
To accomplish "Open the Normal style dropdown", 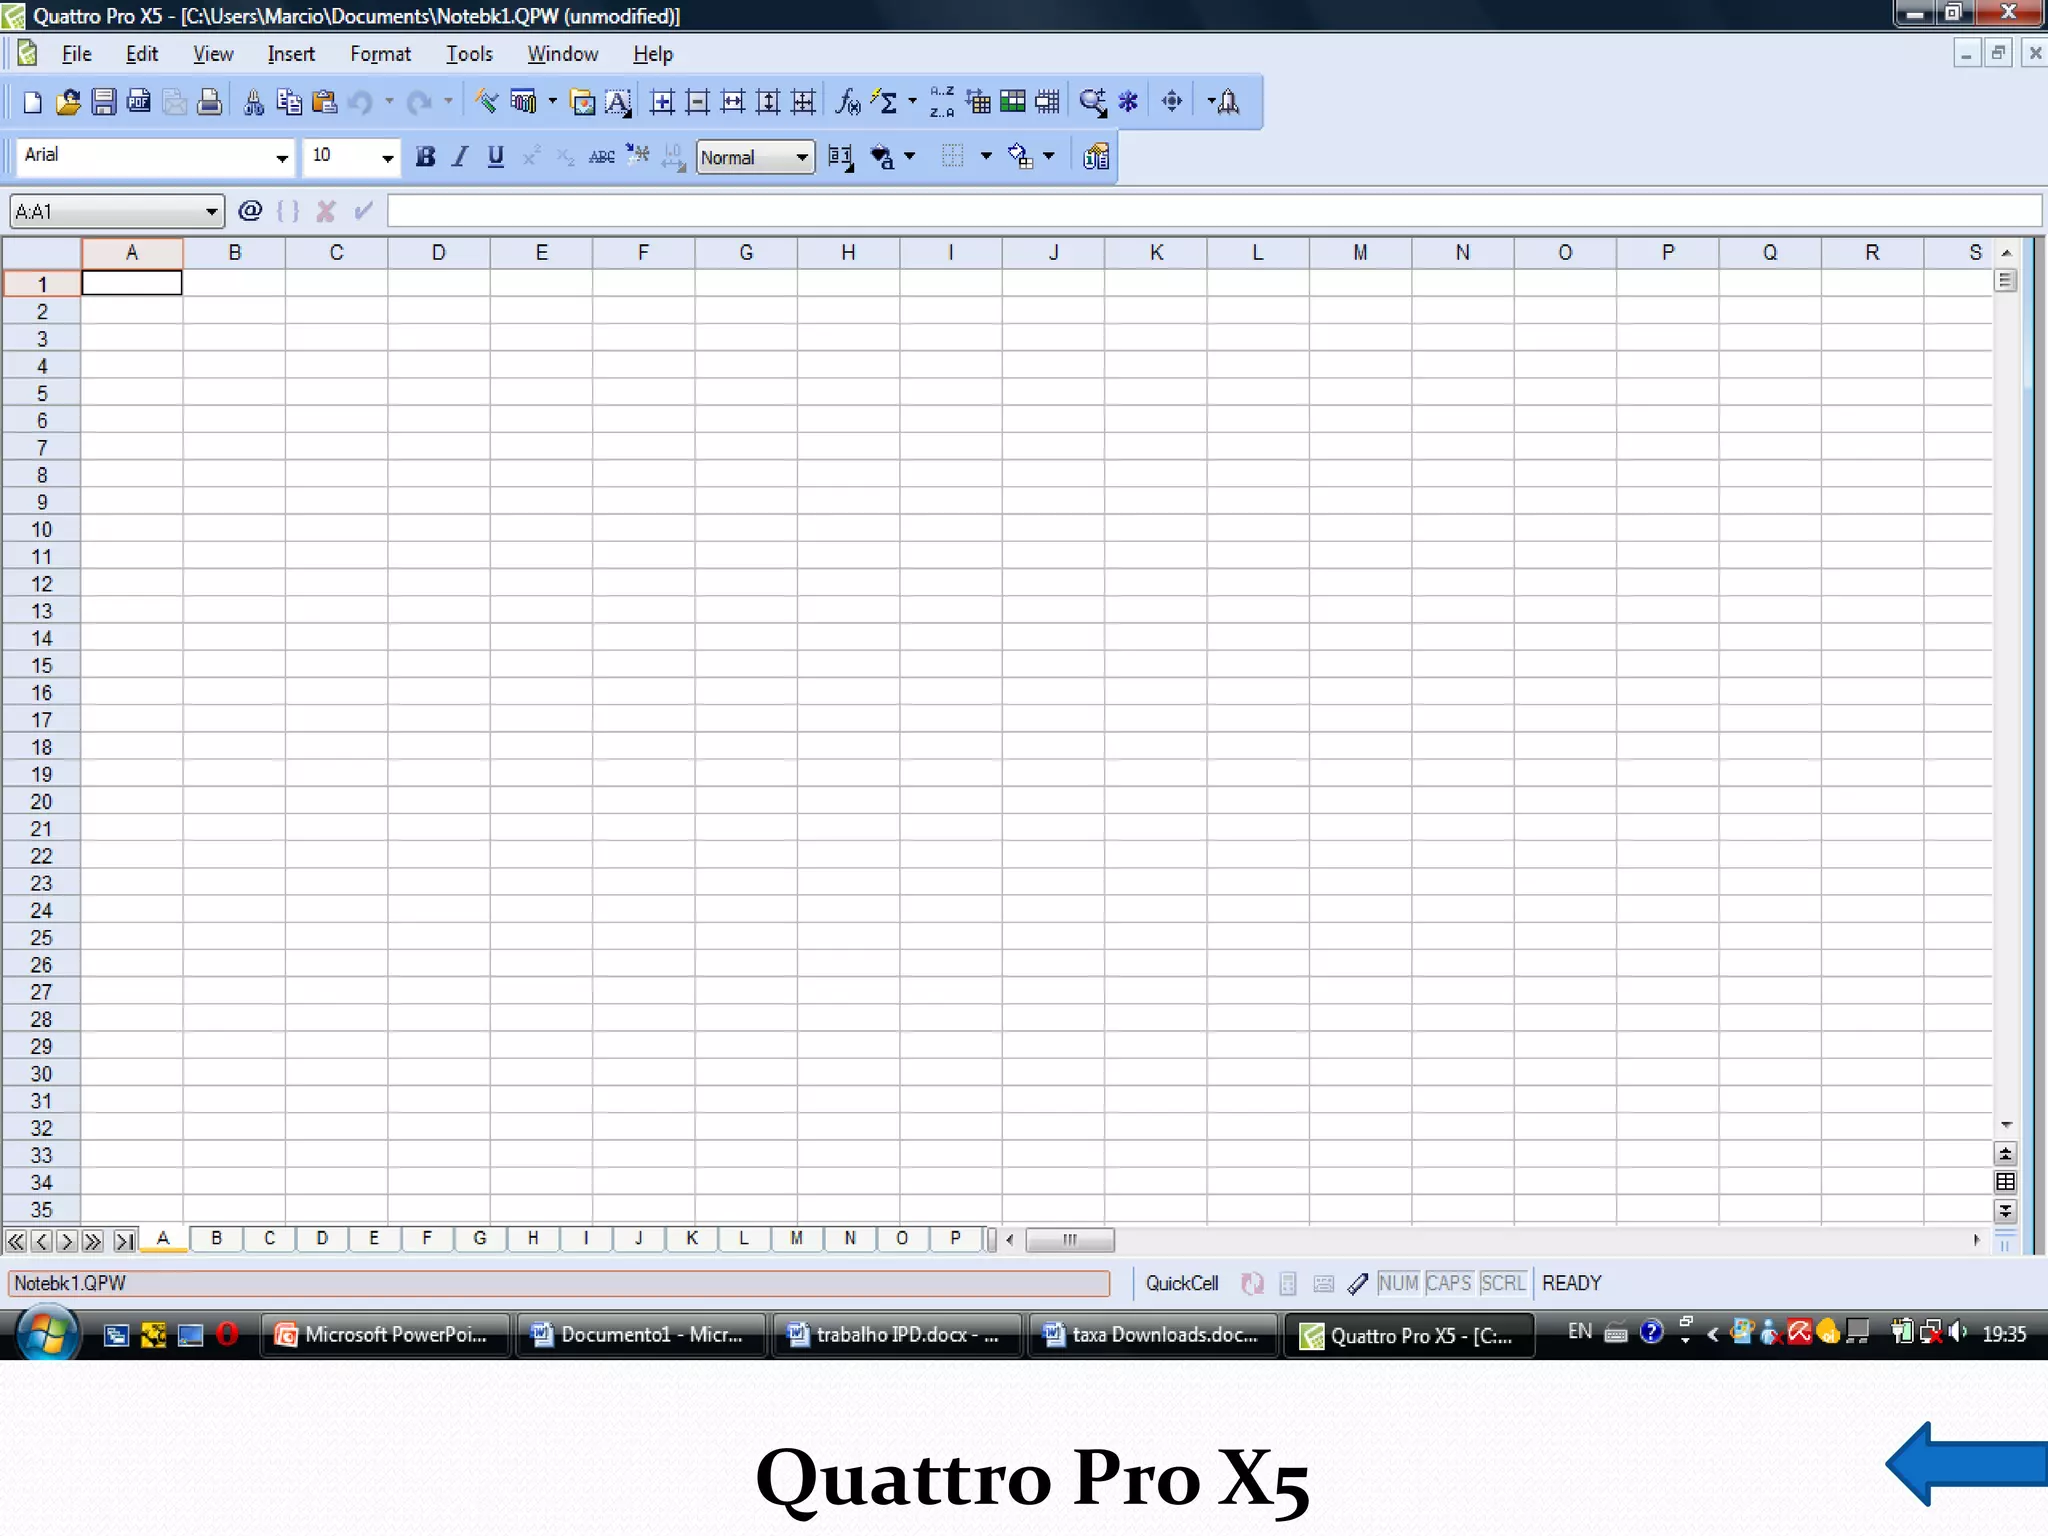I will tap(802, 157).
